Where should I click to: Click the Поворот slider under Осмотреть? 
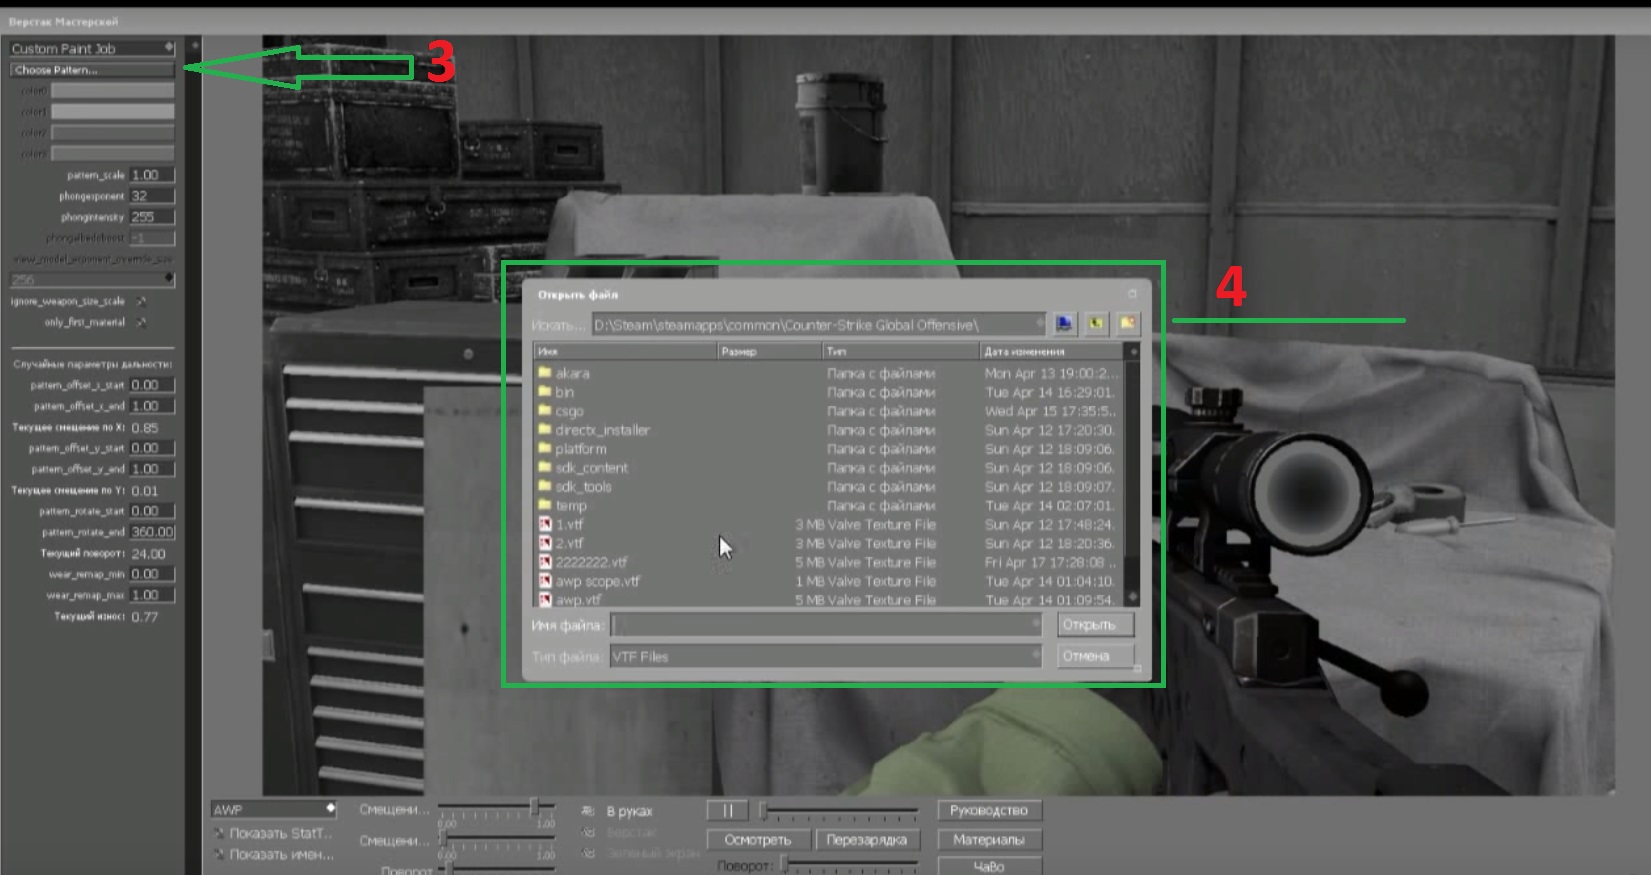click(x=849, y=865)
